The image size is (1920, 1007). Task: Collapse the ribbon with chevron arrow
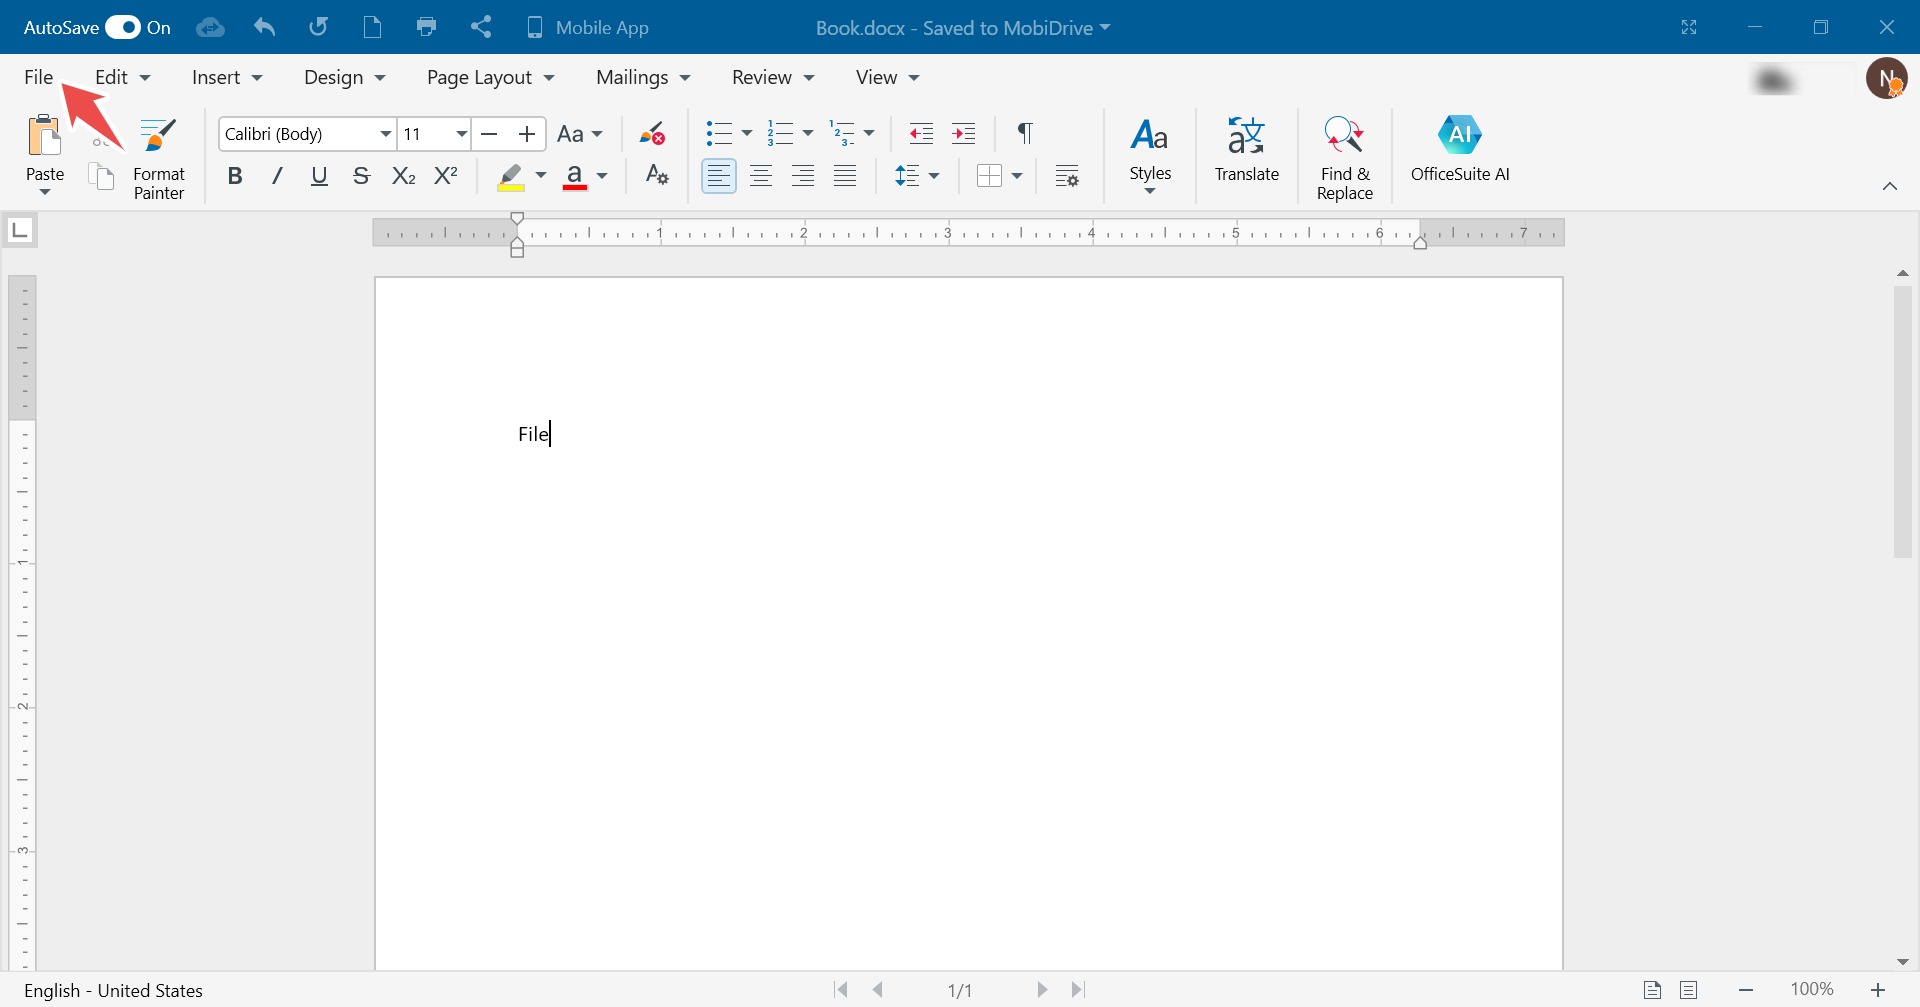click(x=1889, y=187)
